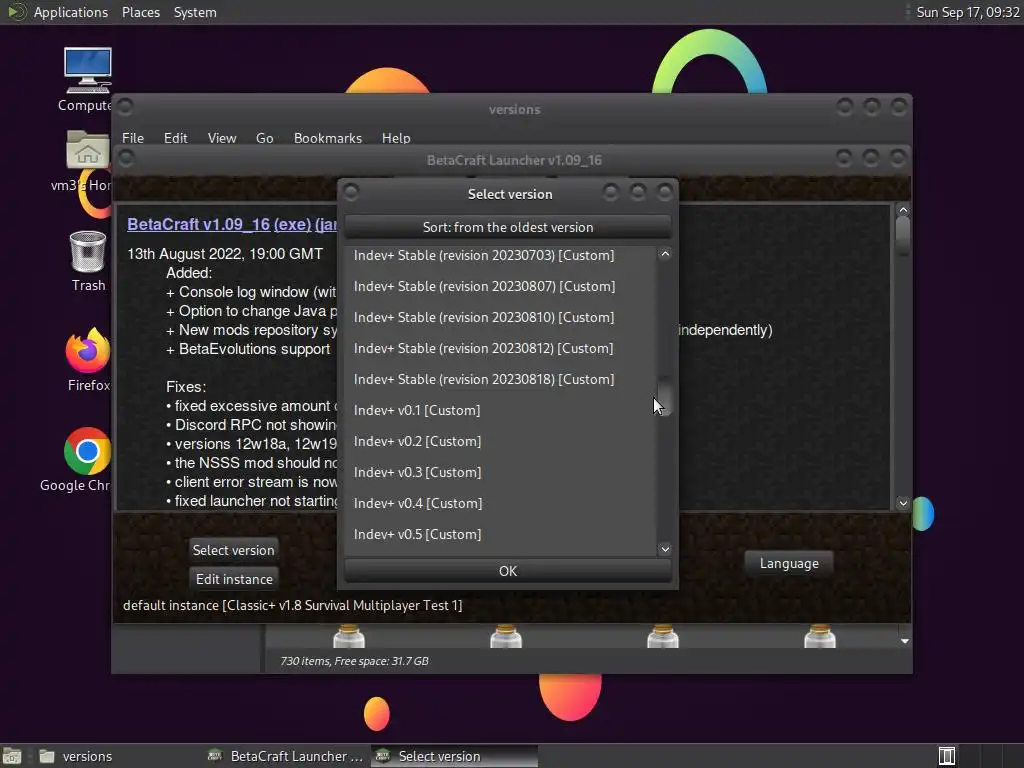Select Indev+ v0.5 [Custom] entry
Screen dimensions: 1024x768
(500, 534)
